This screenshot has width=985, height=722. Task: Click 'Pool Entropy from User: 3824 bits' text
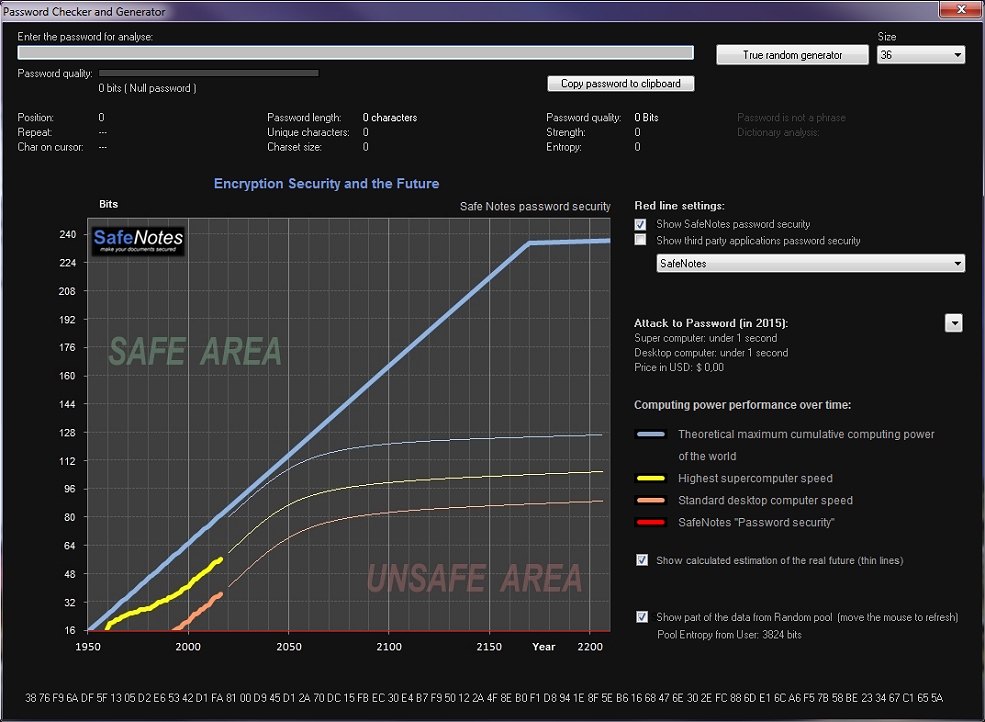tap(729, 635)
